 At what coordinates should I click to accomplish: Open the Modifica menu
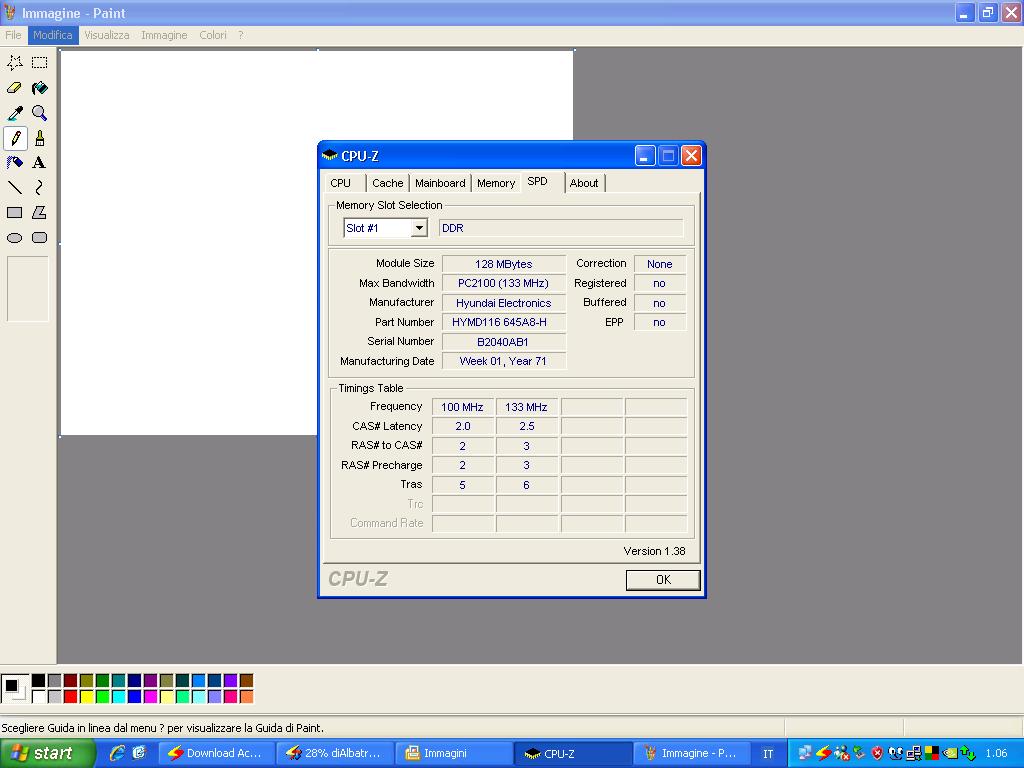[53, 35]
